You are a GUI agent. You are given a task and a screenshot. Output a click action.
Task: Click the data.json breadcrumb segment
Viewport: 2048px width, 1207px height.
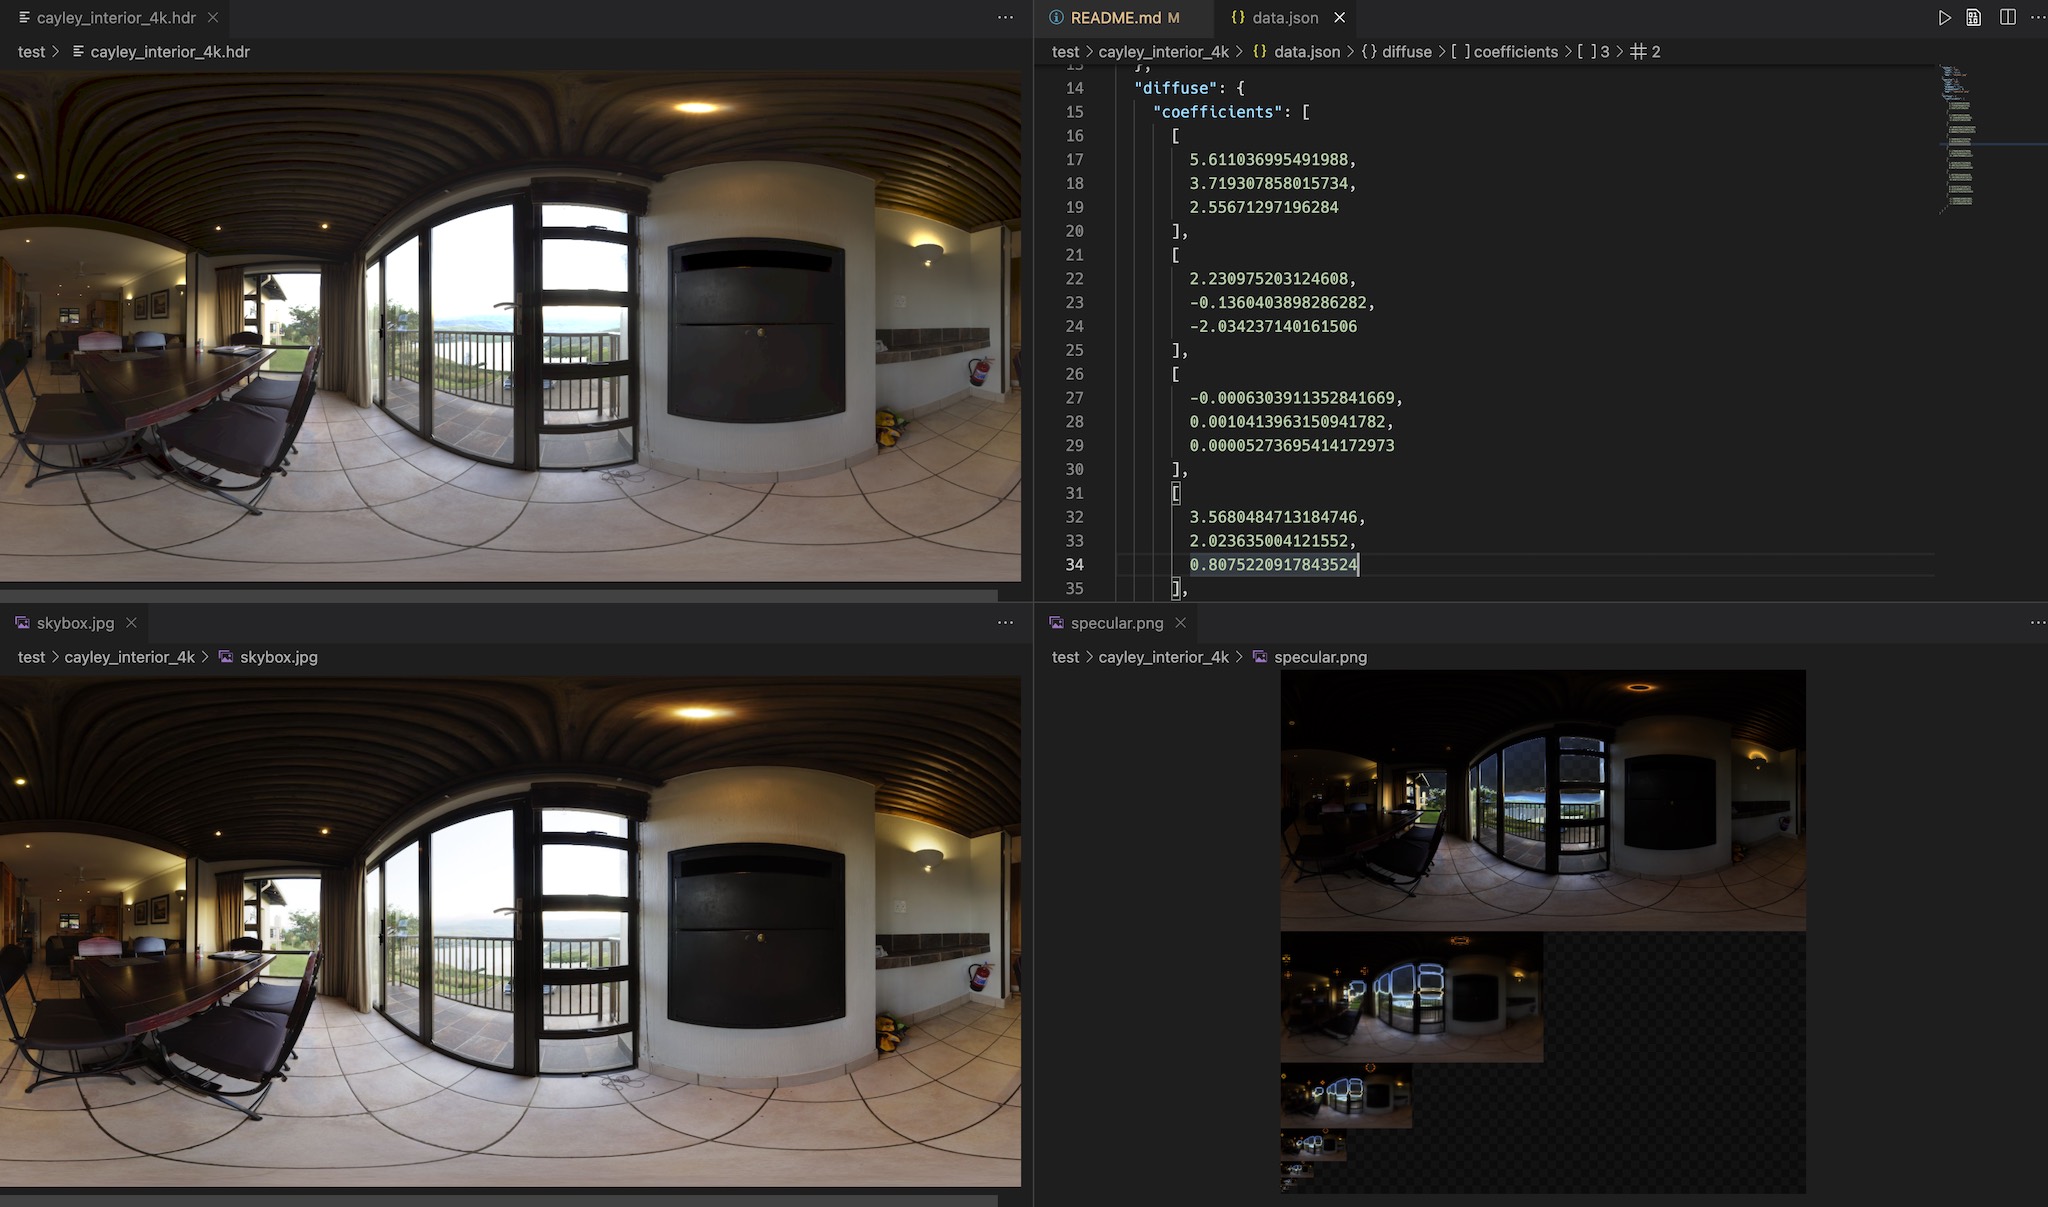pyautogui.click(x=1306, y=52)
